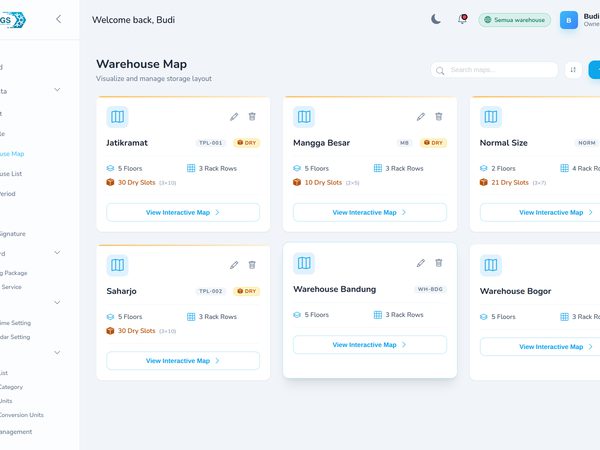Click the DRY badge on the Mangga Besar card
Viewport: 600px width, 450px height.
pos(433,143)
